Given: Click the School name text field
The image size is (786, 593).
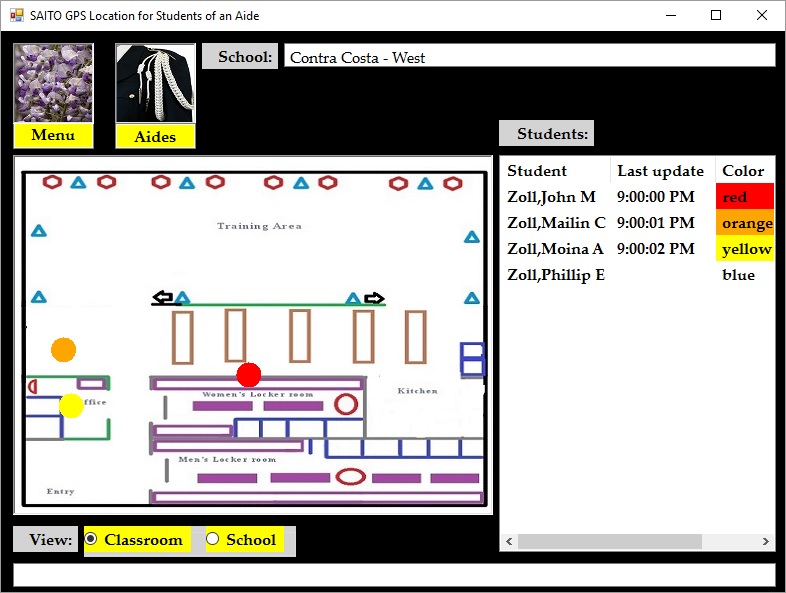Looking at the screenshot, I should pos(529,57).
